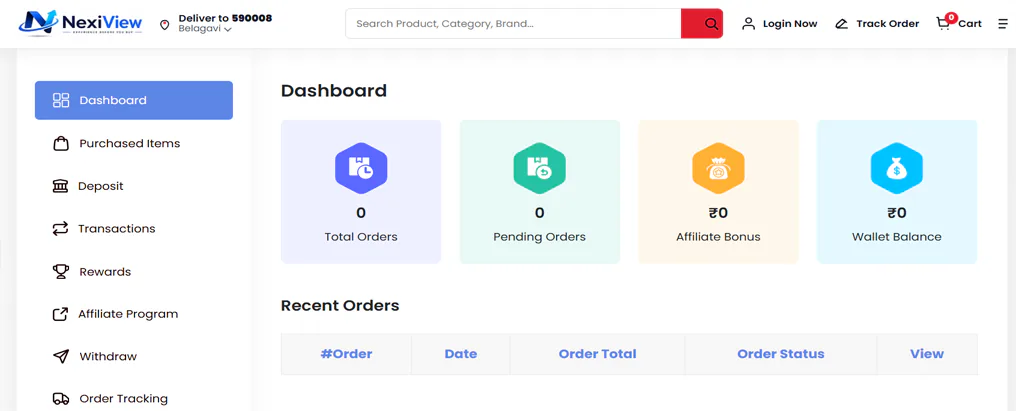Click the Transactions arrows icon
Image resolution: width=1016 pixels, height=411 pixels.
(60, 229)
